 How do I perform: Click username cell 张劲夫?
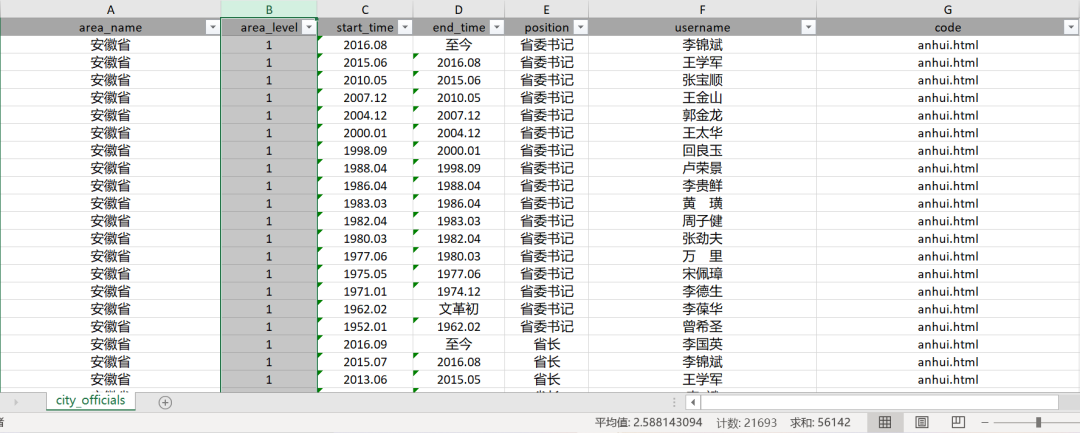[x=703, y=239]
